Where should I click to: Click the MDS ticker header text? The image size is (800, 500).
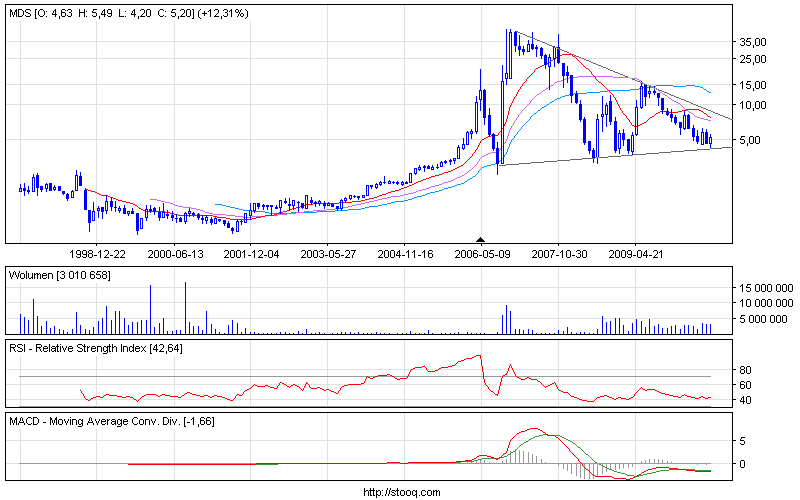(x=20, y=14)
